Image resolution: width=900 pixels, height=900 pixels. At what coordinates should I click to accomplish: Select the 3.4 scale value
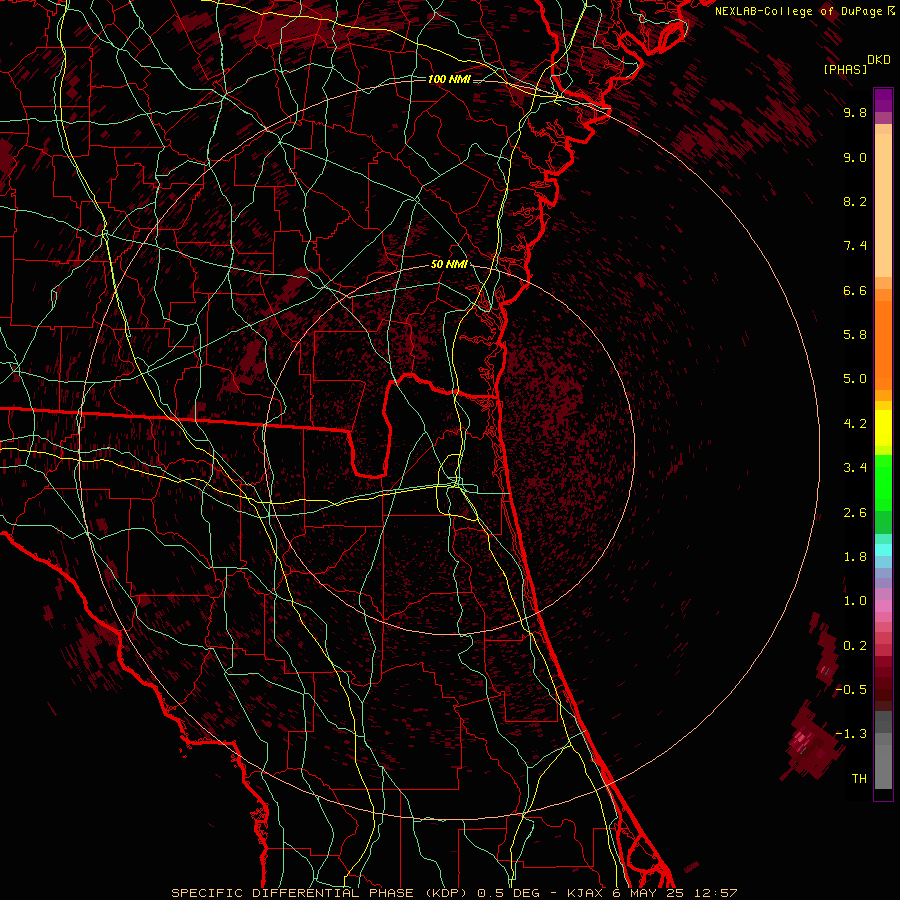pos(855,468)
